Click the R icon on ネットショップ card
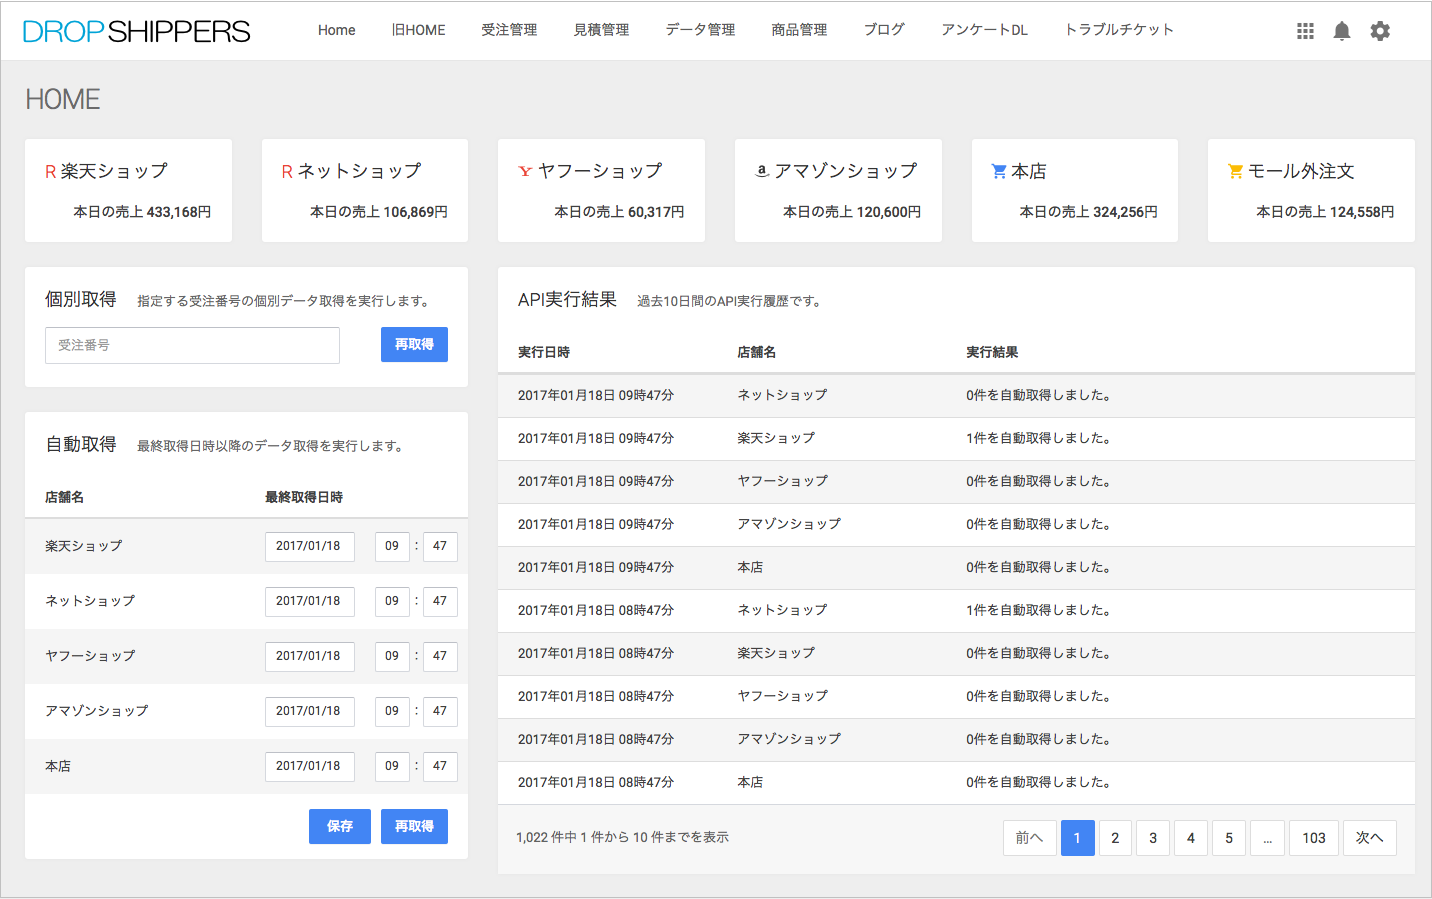1432x899 pixels. (287, 172)
